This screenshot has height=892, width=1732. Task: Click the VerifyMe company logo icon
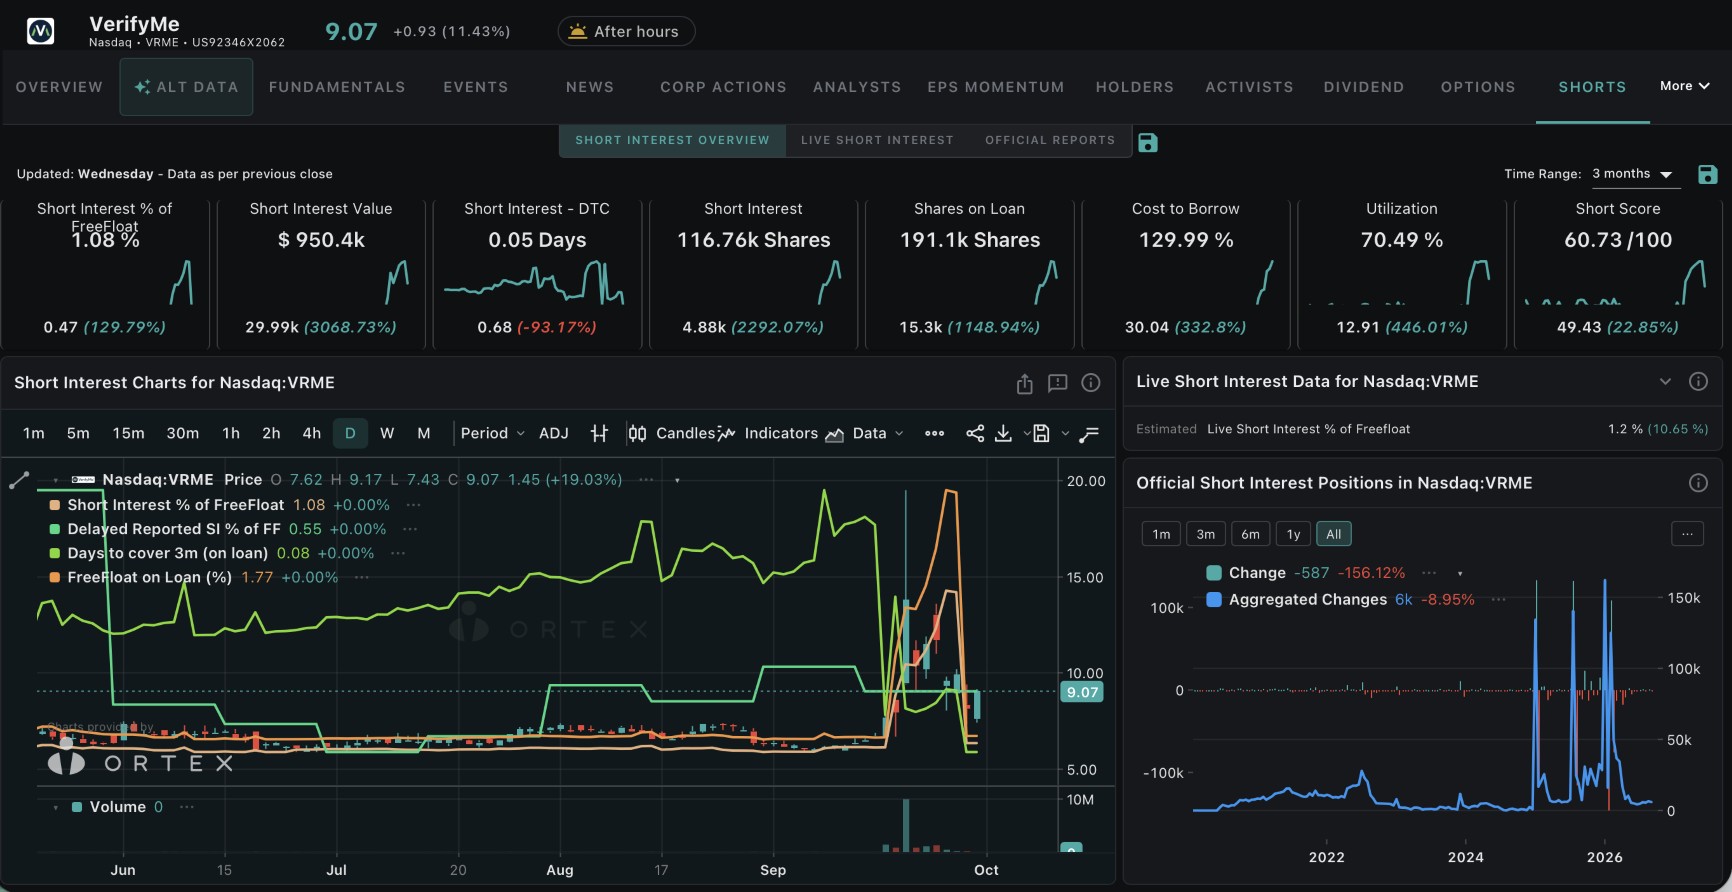click(x=40, y=32)
